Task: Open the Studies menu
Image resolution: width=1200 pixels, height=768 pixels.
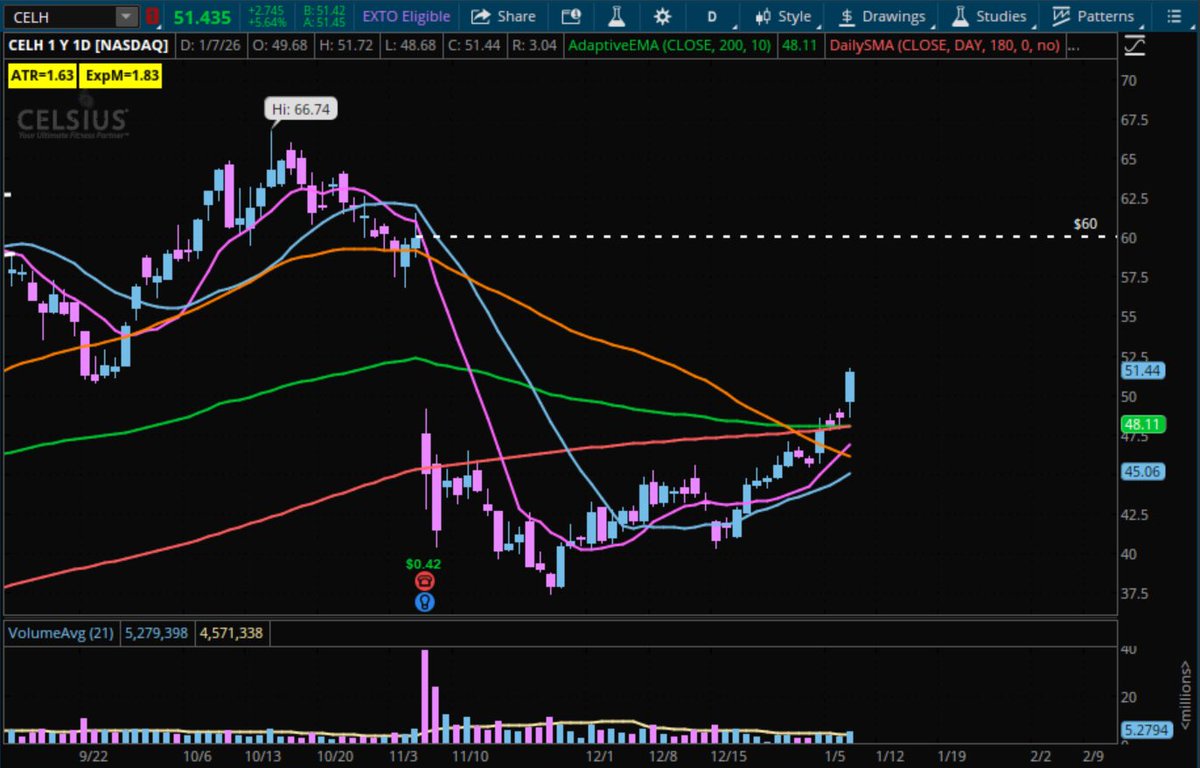Action: (989, 16)
